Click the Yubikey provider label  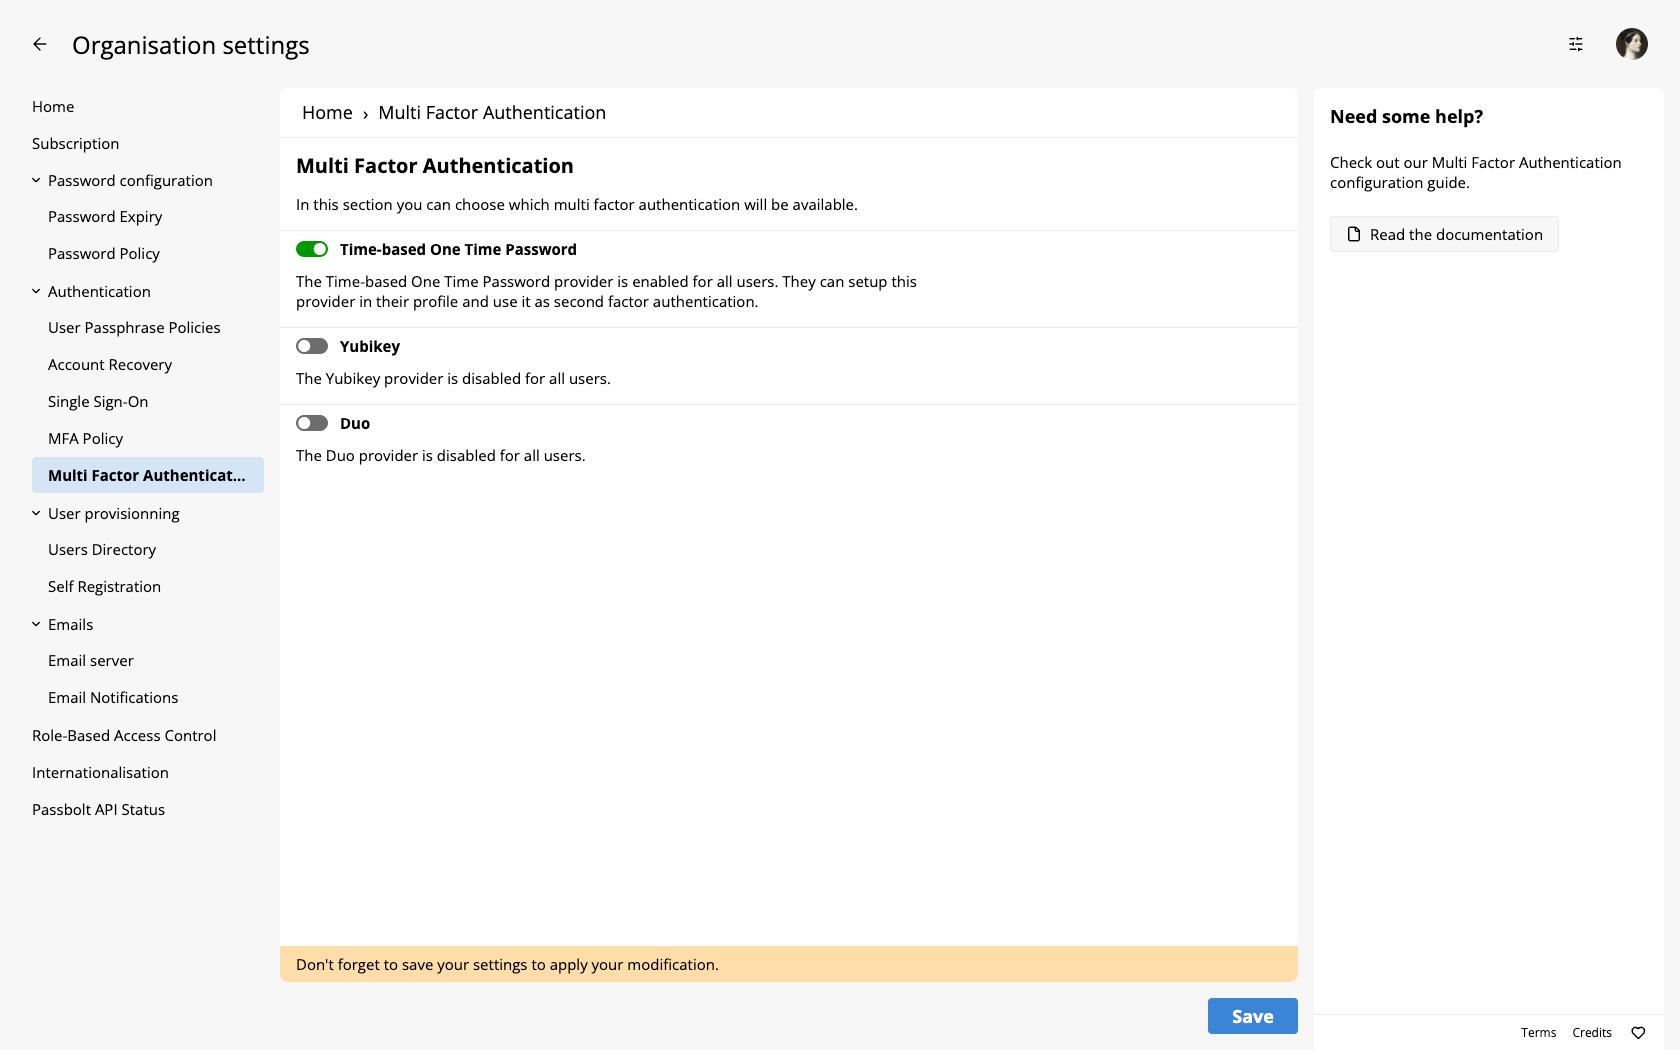tap(370, 346)
